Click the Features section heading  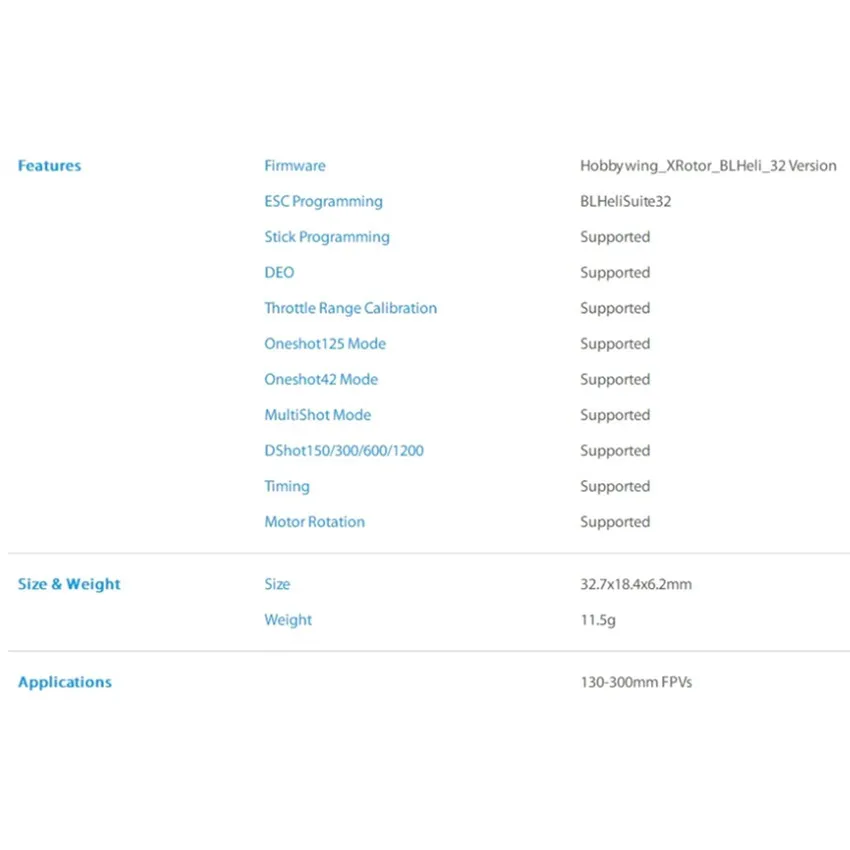pyautogui.click(x=49, y=165)
